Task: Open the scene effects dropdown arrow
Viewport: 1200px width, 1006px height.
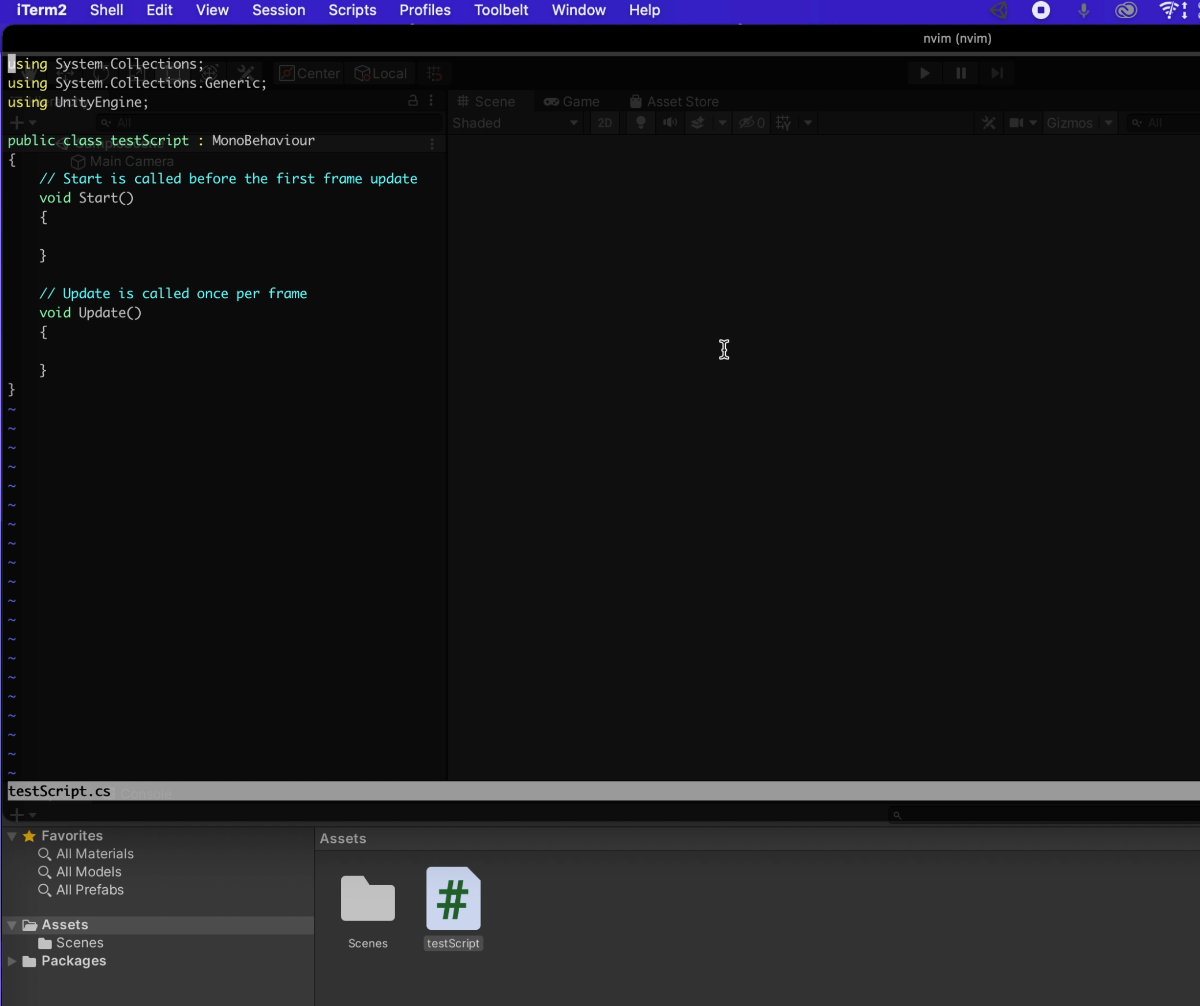Action: pos(722,123)
